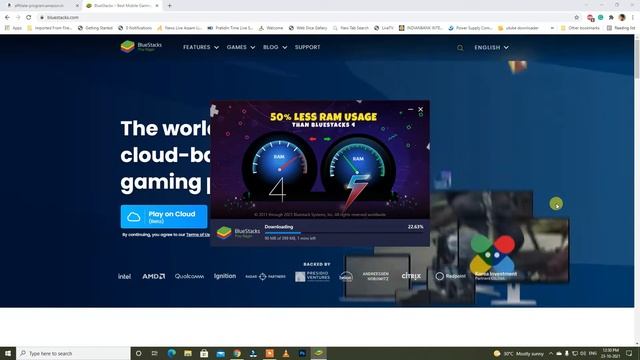Click the download progress bar in installer

[x=344, y=233]
